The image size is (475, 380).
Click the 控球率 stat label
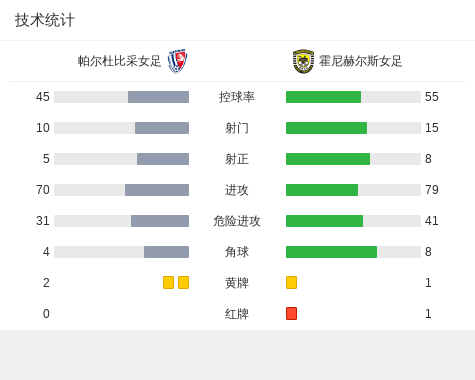click(x=237, y=97)
